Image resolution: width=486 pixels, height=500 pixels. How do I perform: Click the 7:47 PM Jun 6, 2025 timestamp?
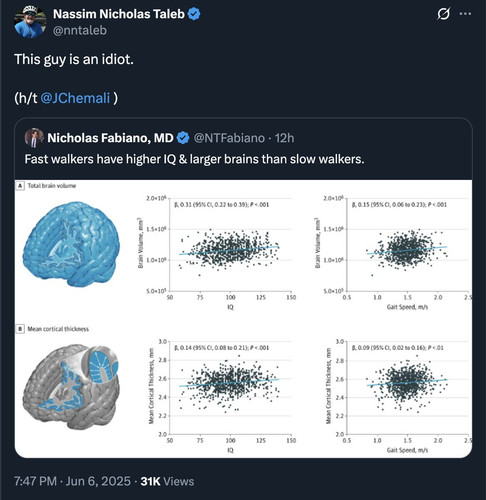click(72, 481)
